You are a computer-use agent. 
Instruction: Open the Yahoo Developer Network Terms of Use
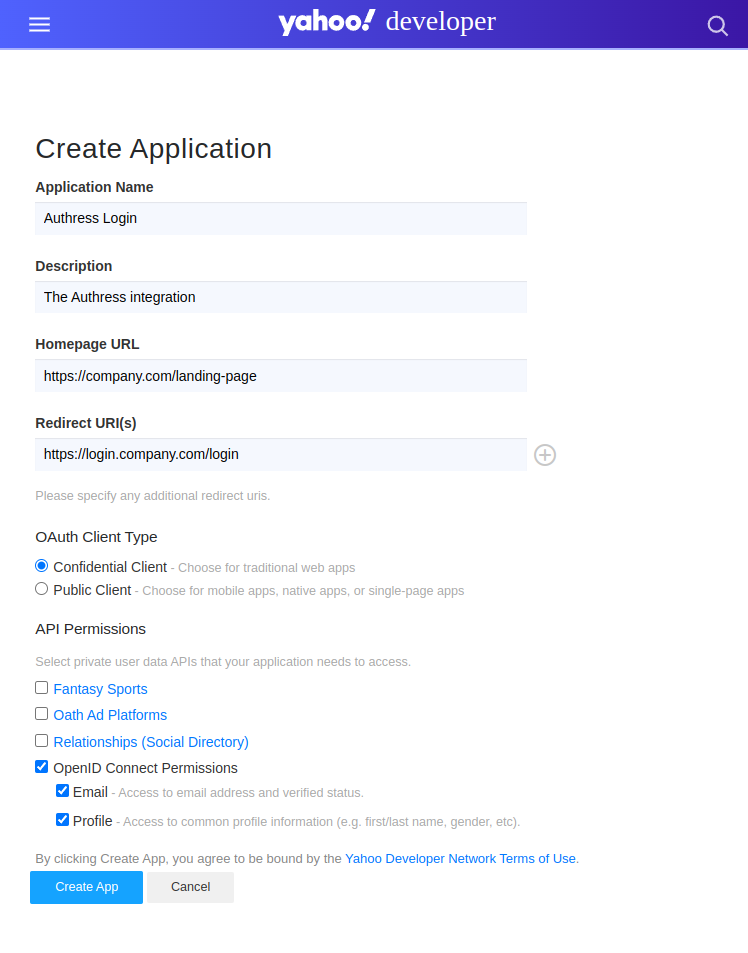click(x=460, y=858)
